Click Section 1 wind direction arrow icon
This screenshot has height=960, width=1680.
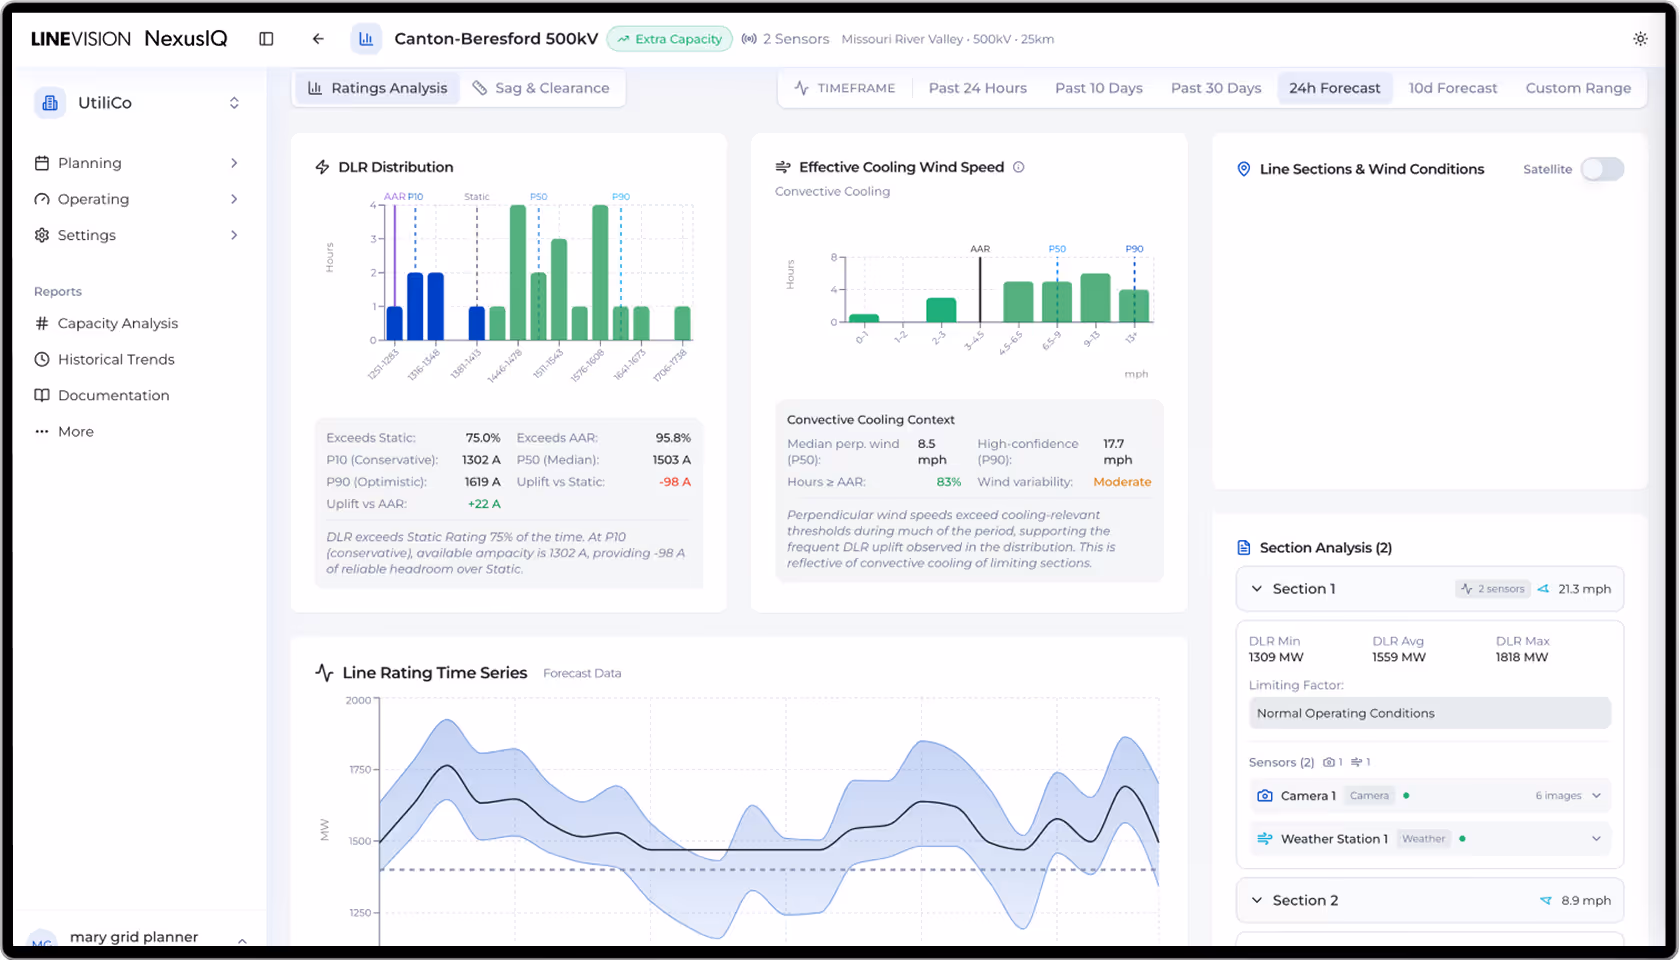click(1544, 589)
